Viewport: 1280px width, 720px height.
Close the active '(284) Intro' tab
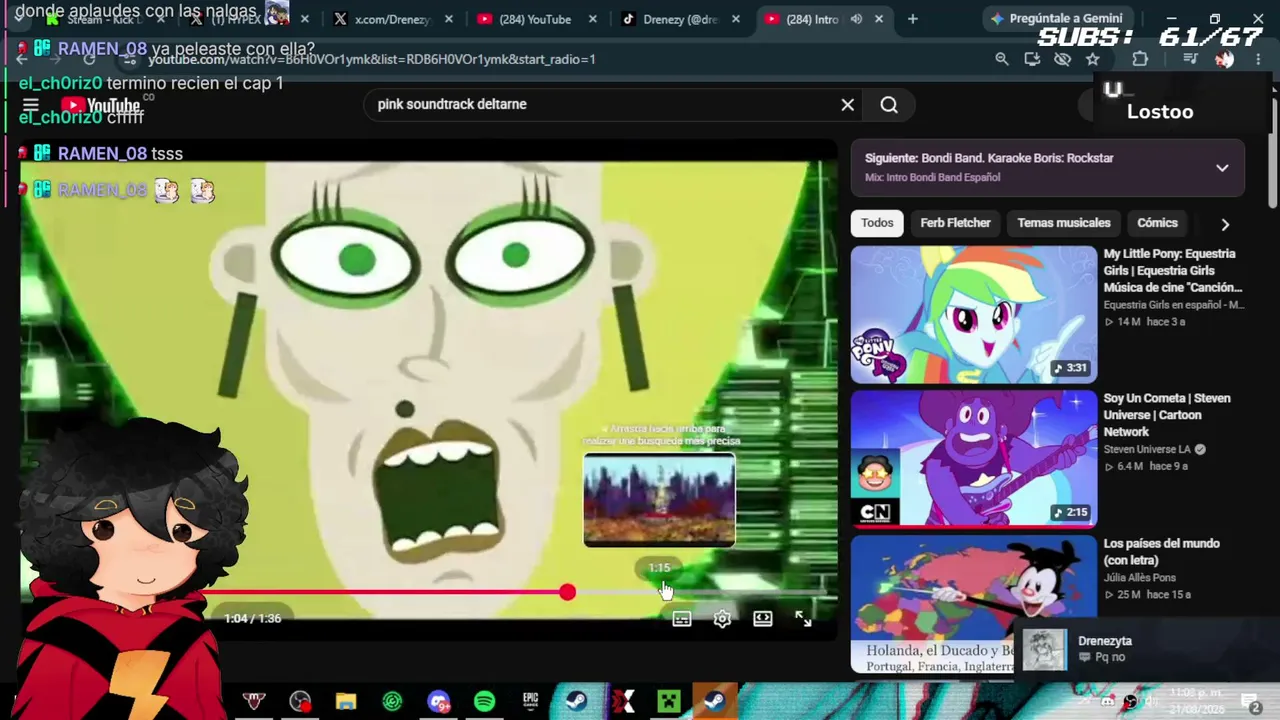pos(880,19)
